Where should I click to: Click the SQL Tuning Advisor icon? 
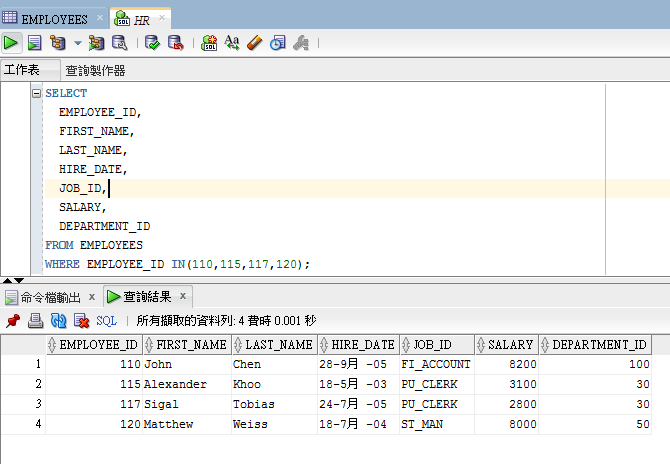click(x=120, y=43)
